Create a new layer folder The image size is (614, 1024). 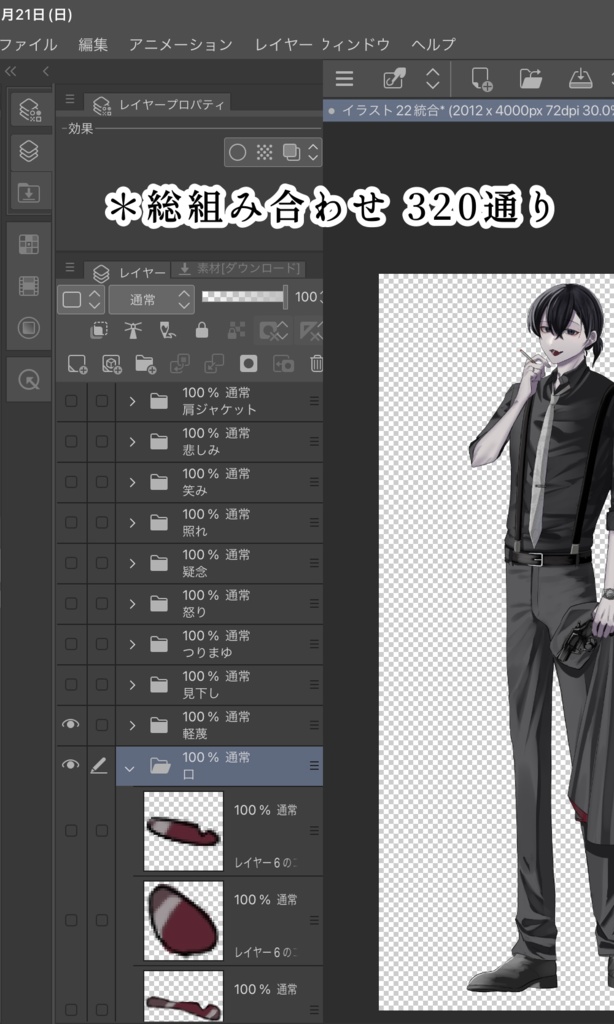click(146, 364)
